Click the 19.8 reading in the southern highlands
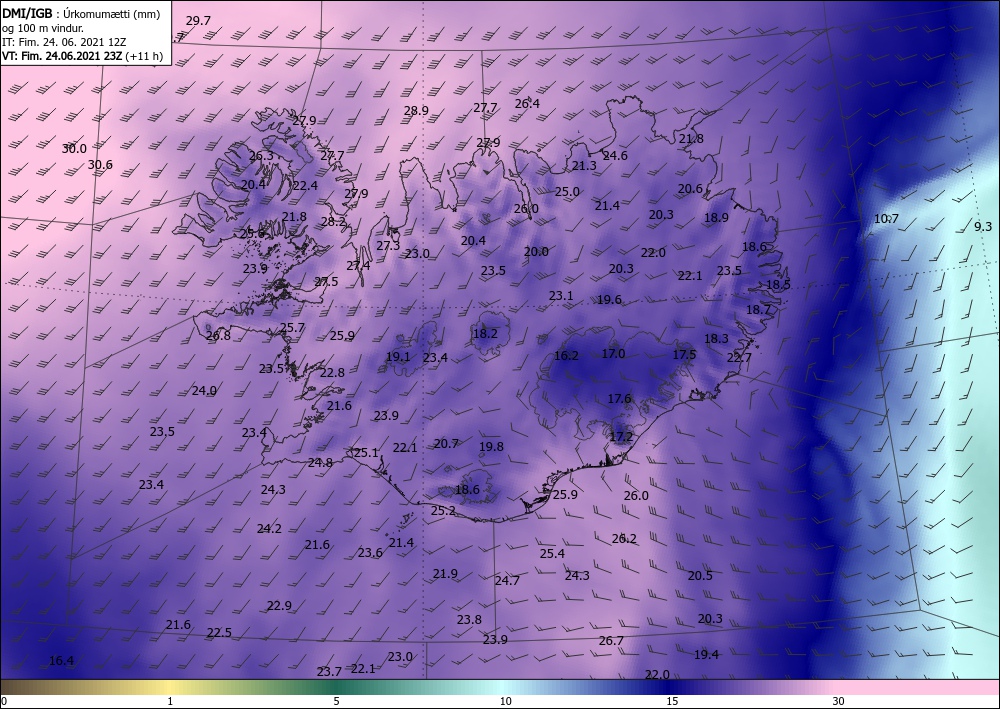 click(491, 447)
